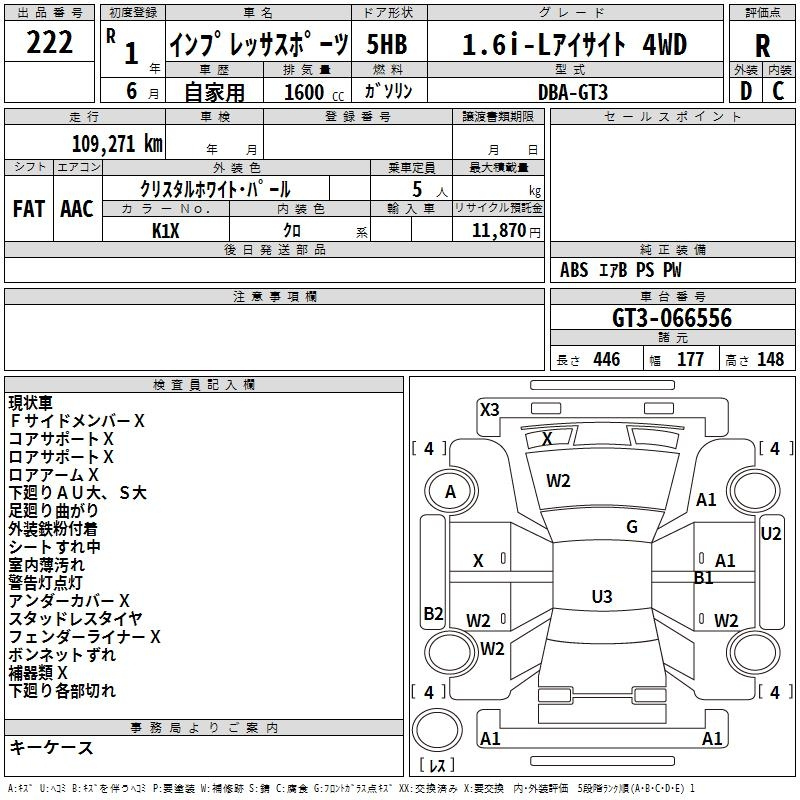Screen dimensions: 800x800
Task: Click the wheel circle labeled A
Action: 450,491
